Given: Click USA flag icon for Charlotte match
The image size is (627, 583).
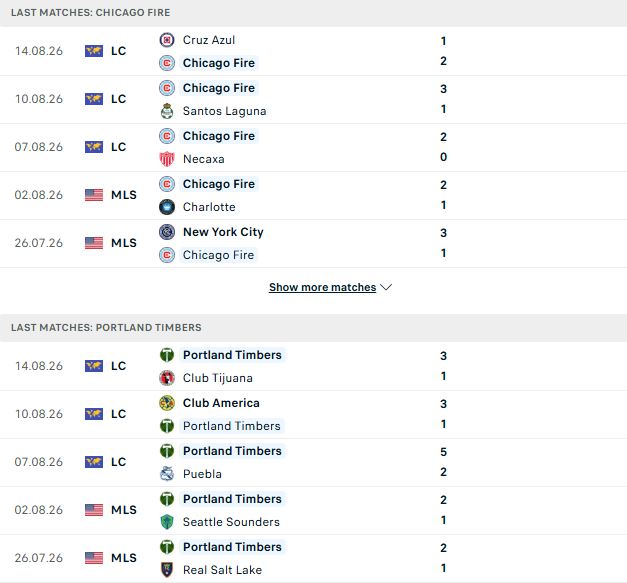Looking at the screenshot, I should (94, 195).
